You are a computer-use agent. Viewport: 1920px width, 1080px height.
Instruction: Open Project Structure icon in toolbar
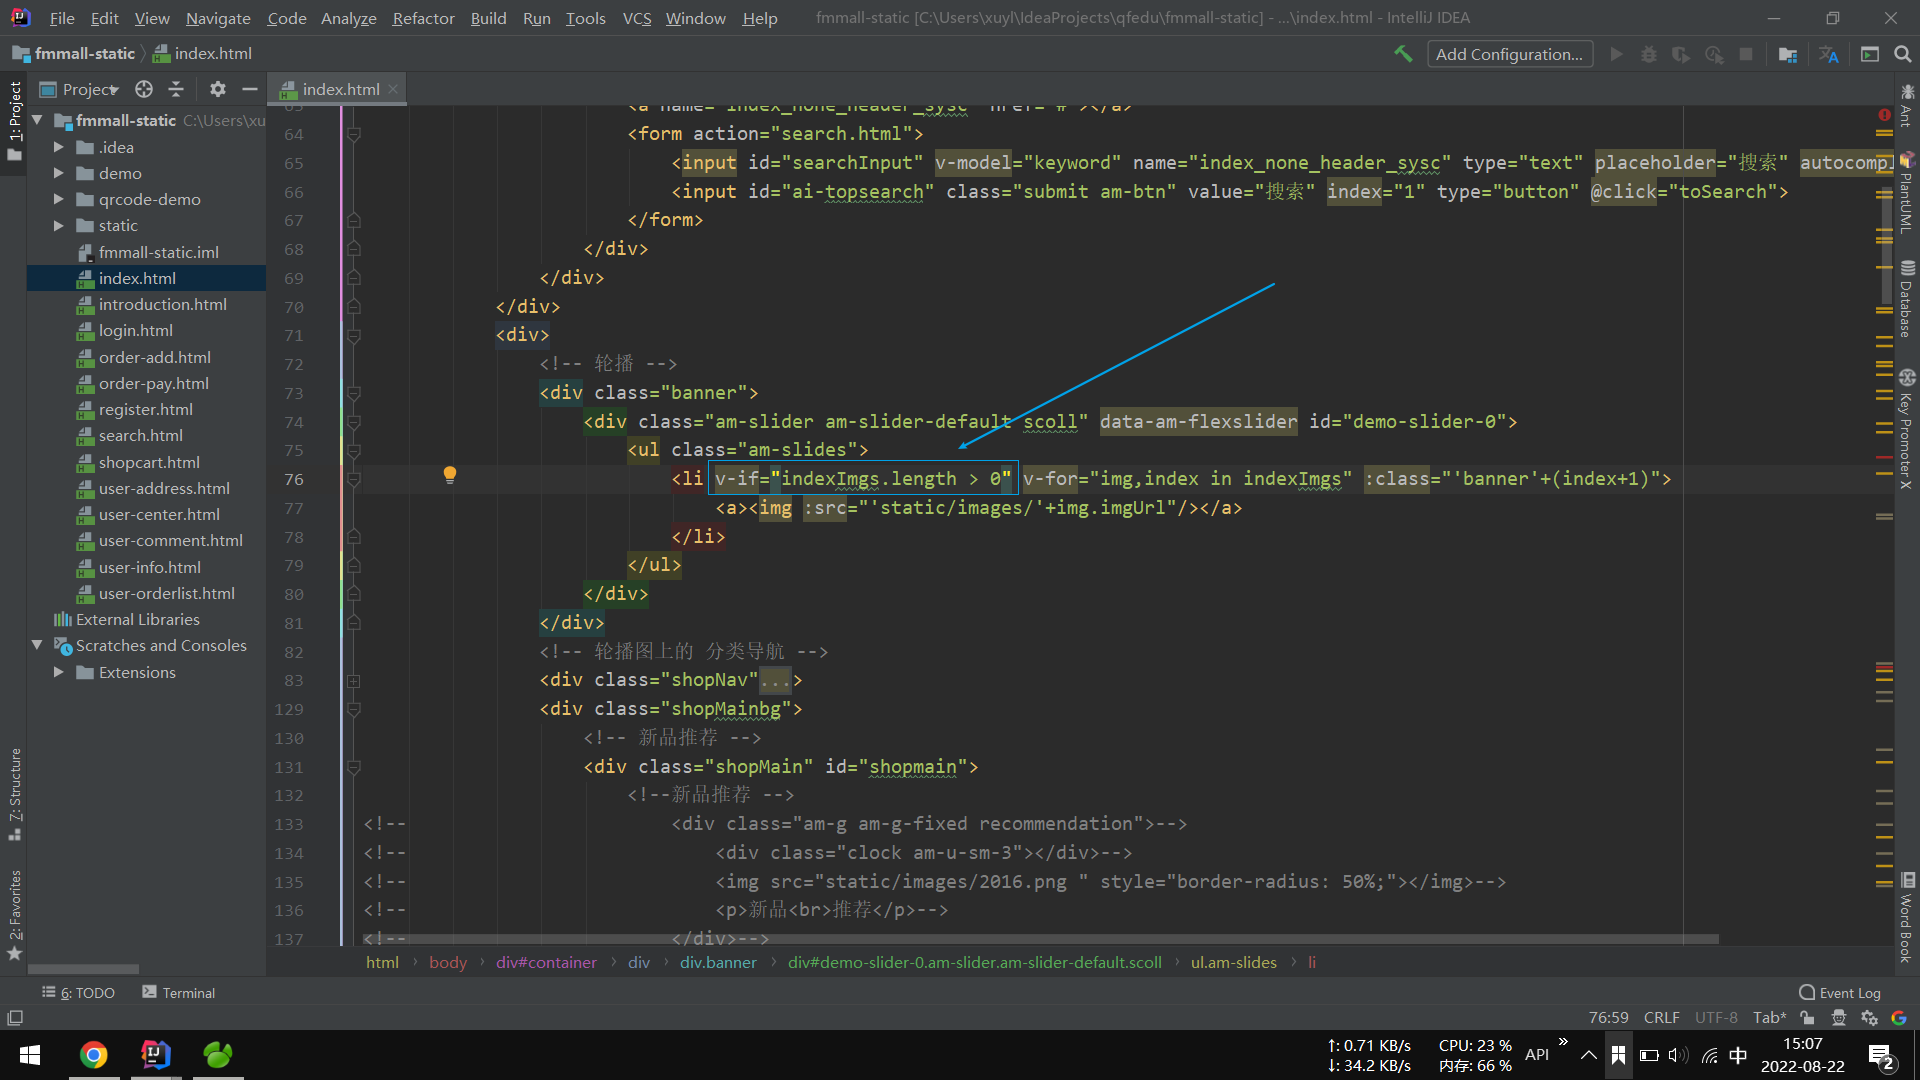1788,54
